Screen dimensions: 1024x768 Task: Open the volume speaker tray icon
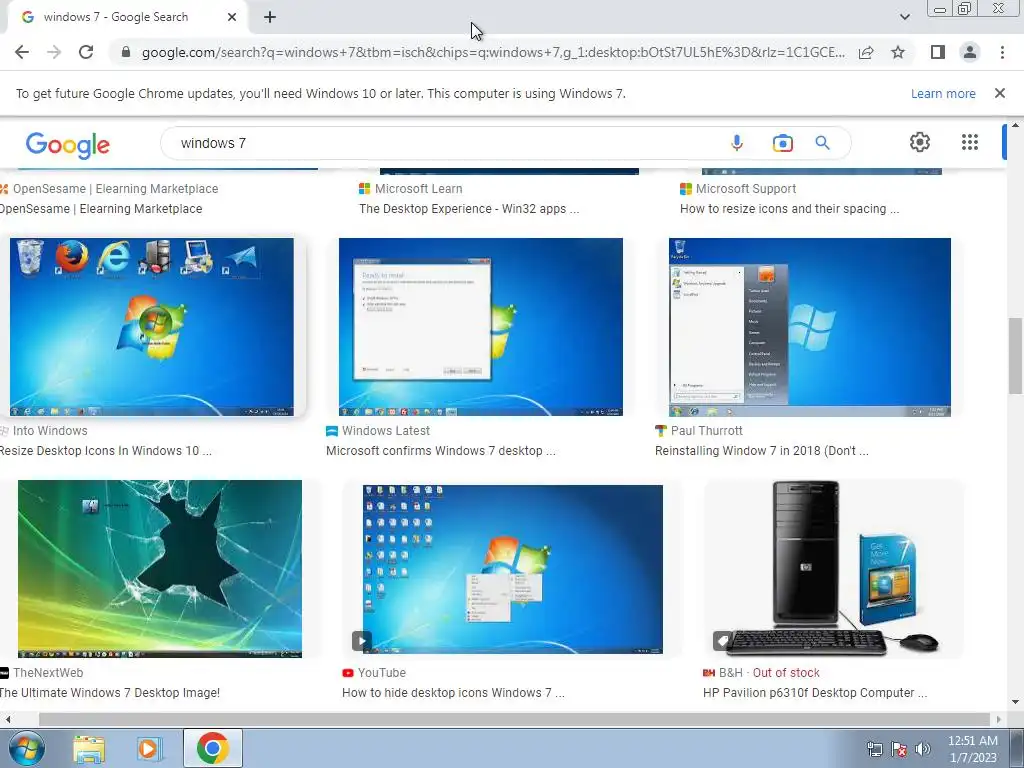click(923, 749)
